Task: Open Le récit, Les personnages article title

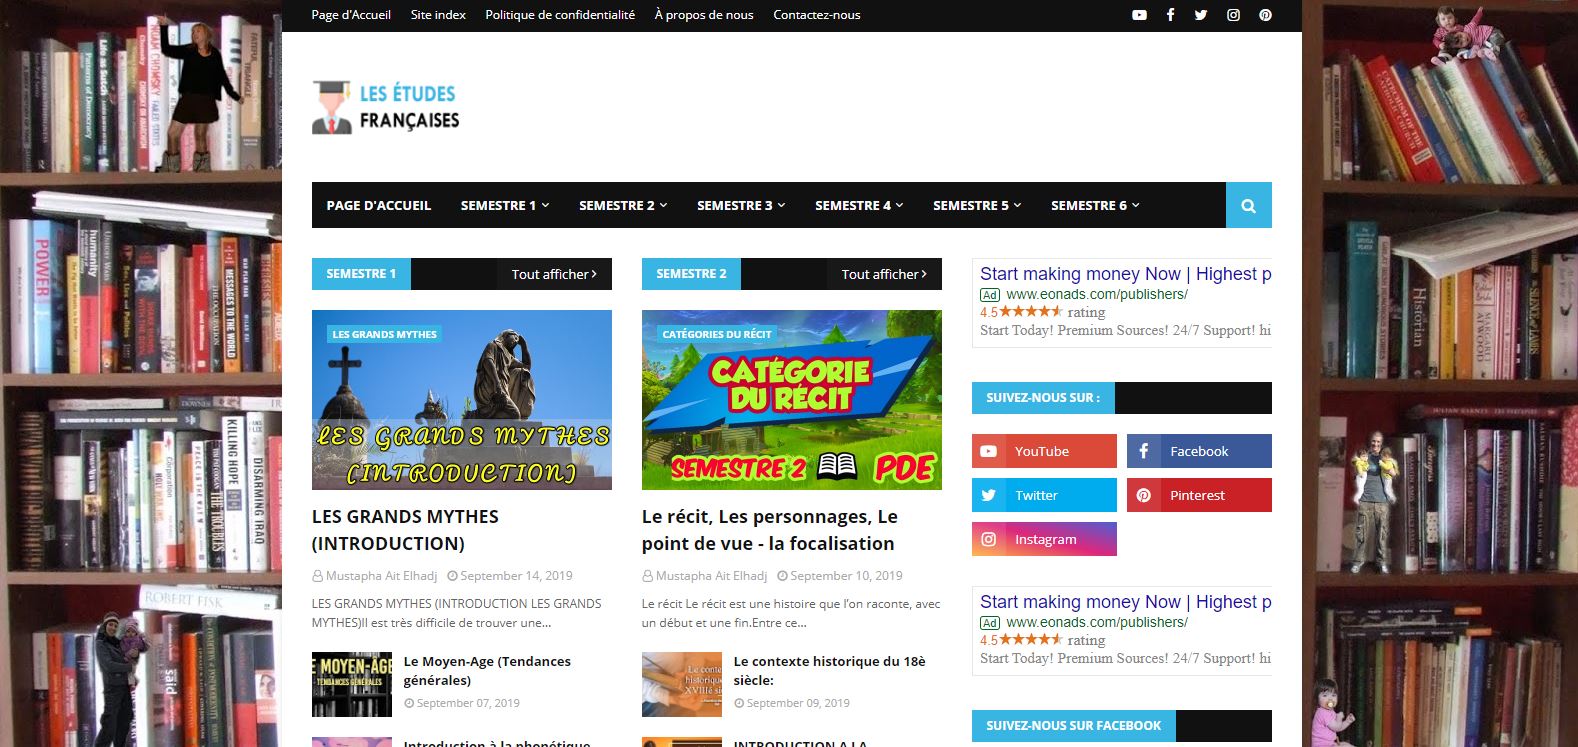Action: [x=769, y=530]
